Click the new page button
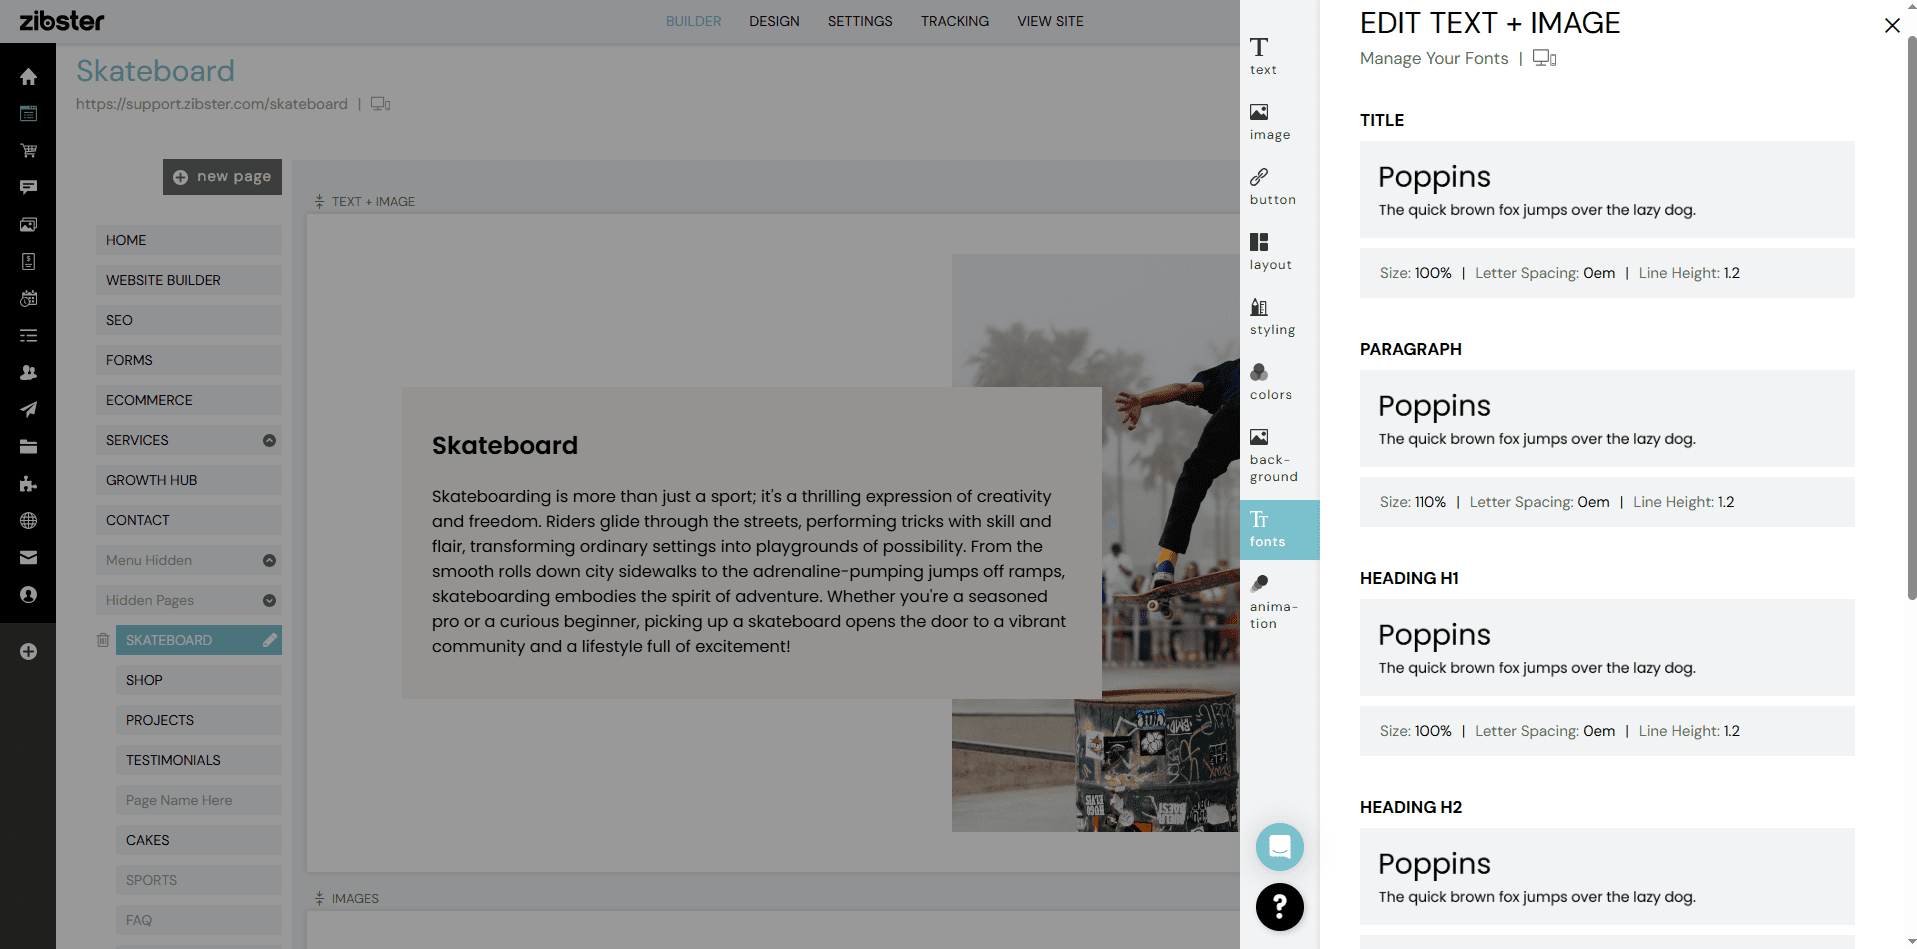This screenshot has height=949, width=1917. coord(222,177)
